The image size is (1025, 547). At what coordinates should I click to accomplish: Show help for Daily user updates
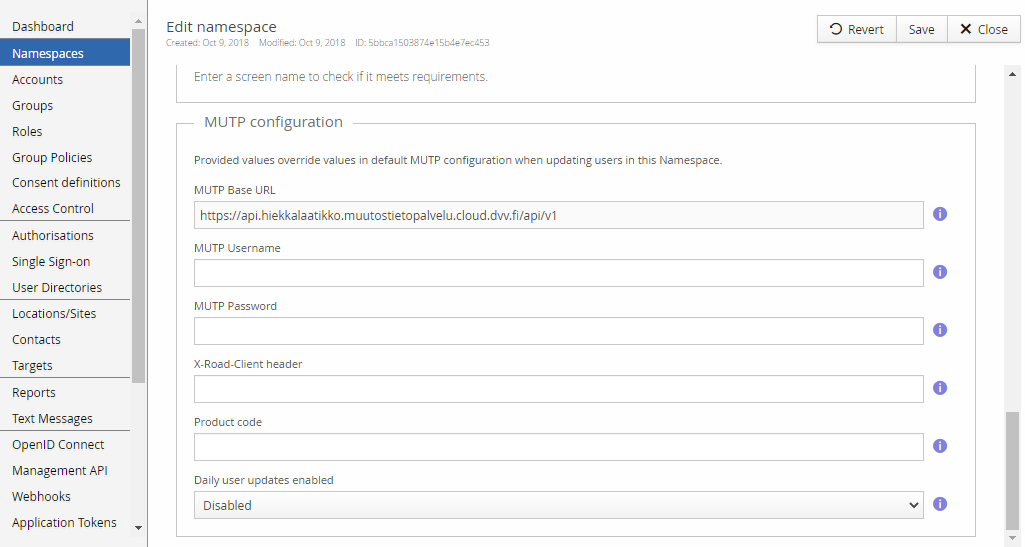(x=940, y=505)
